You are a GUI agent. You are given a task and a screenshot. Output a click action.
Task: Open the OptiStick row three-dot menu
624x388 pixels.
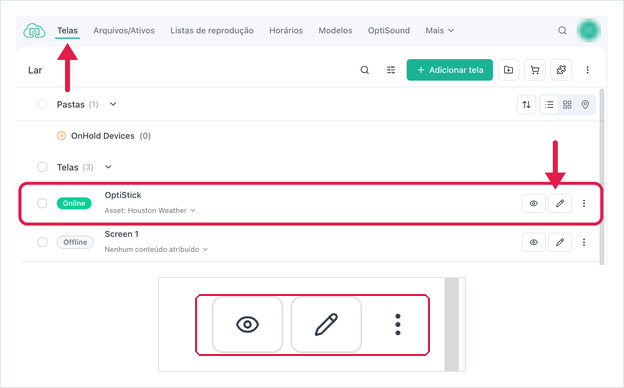tap(584, 203)
